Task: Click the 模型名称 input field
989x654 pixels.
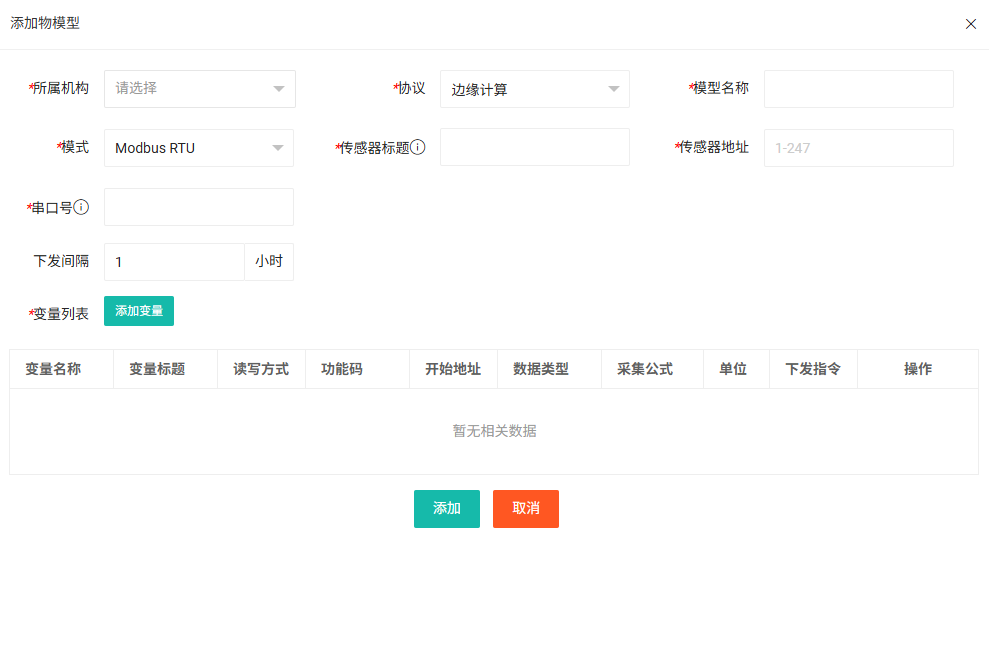Action: click(x=858, y=89)
